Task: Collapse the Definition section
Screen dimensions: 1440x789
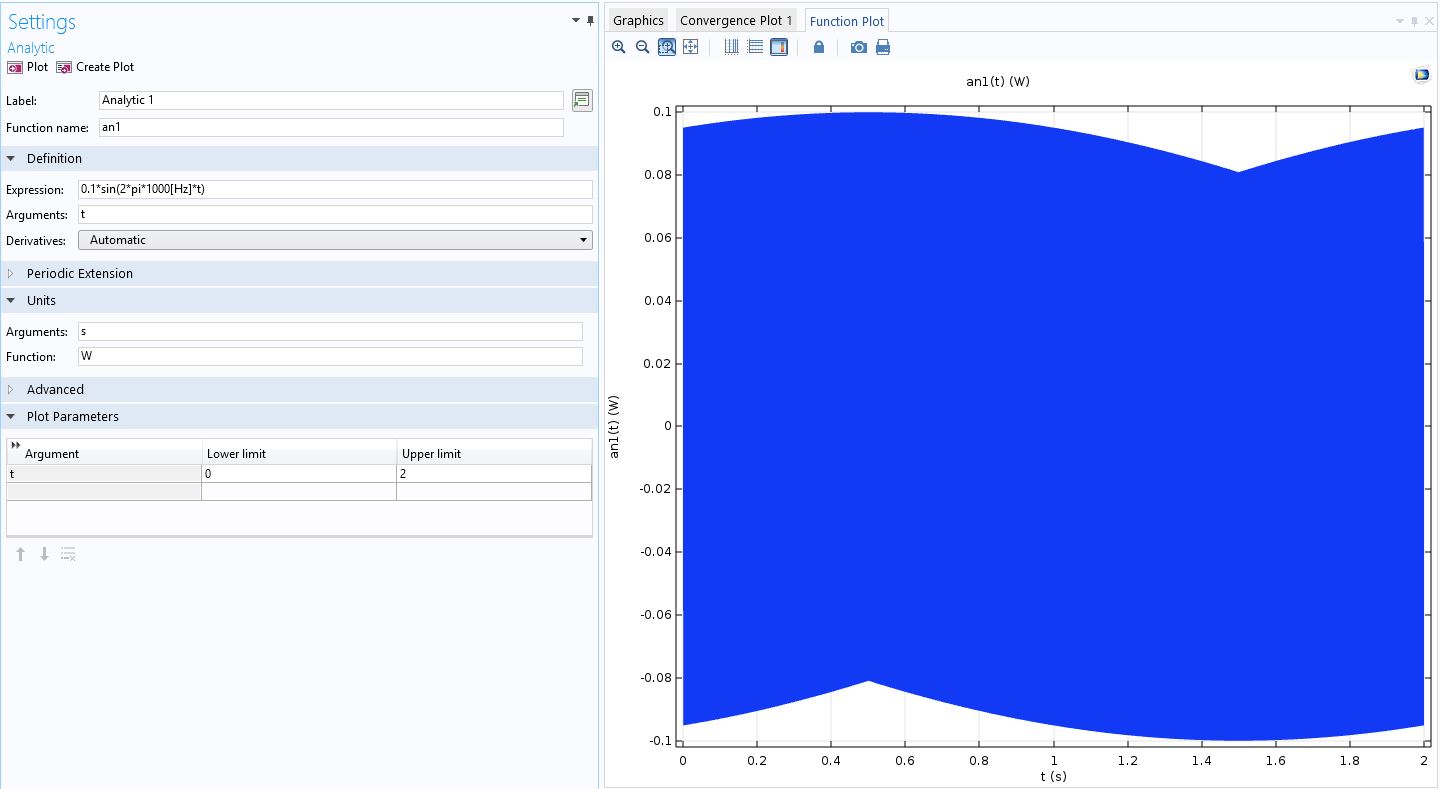Action: pyautogui.click(x=54, y=158)
